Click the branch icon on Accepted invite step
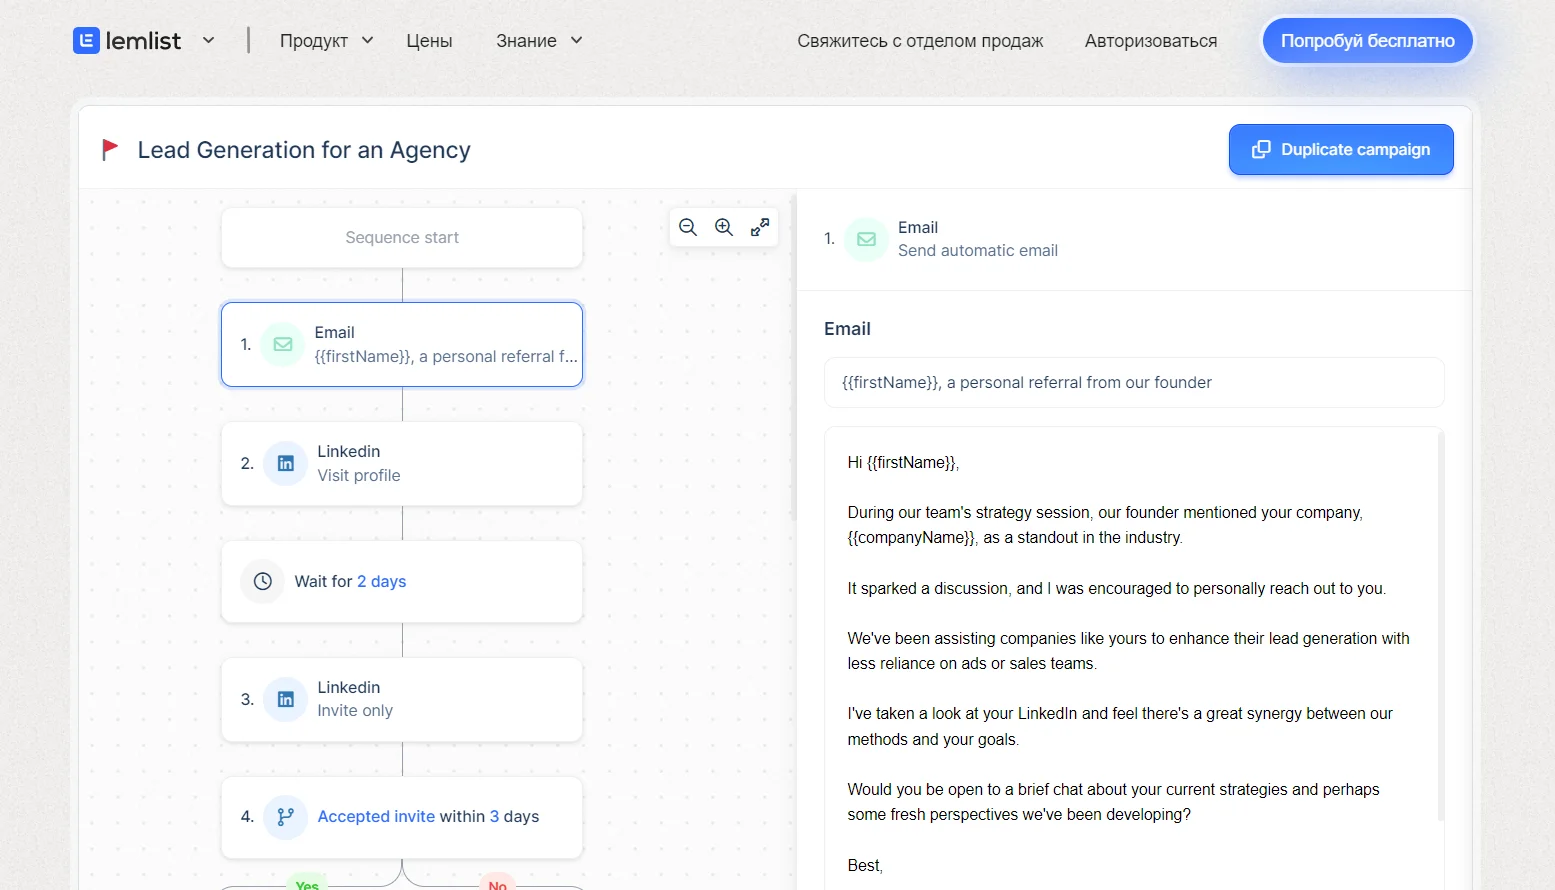This screenshot has width=1555, height=890. 285,817
